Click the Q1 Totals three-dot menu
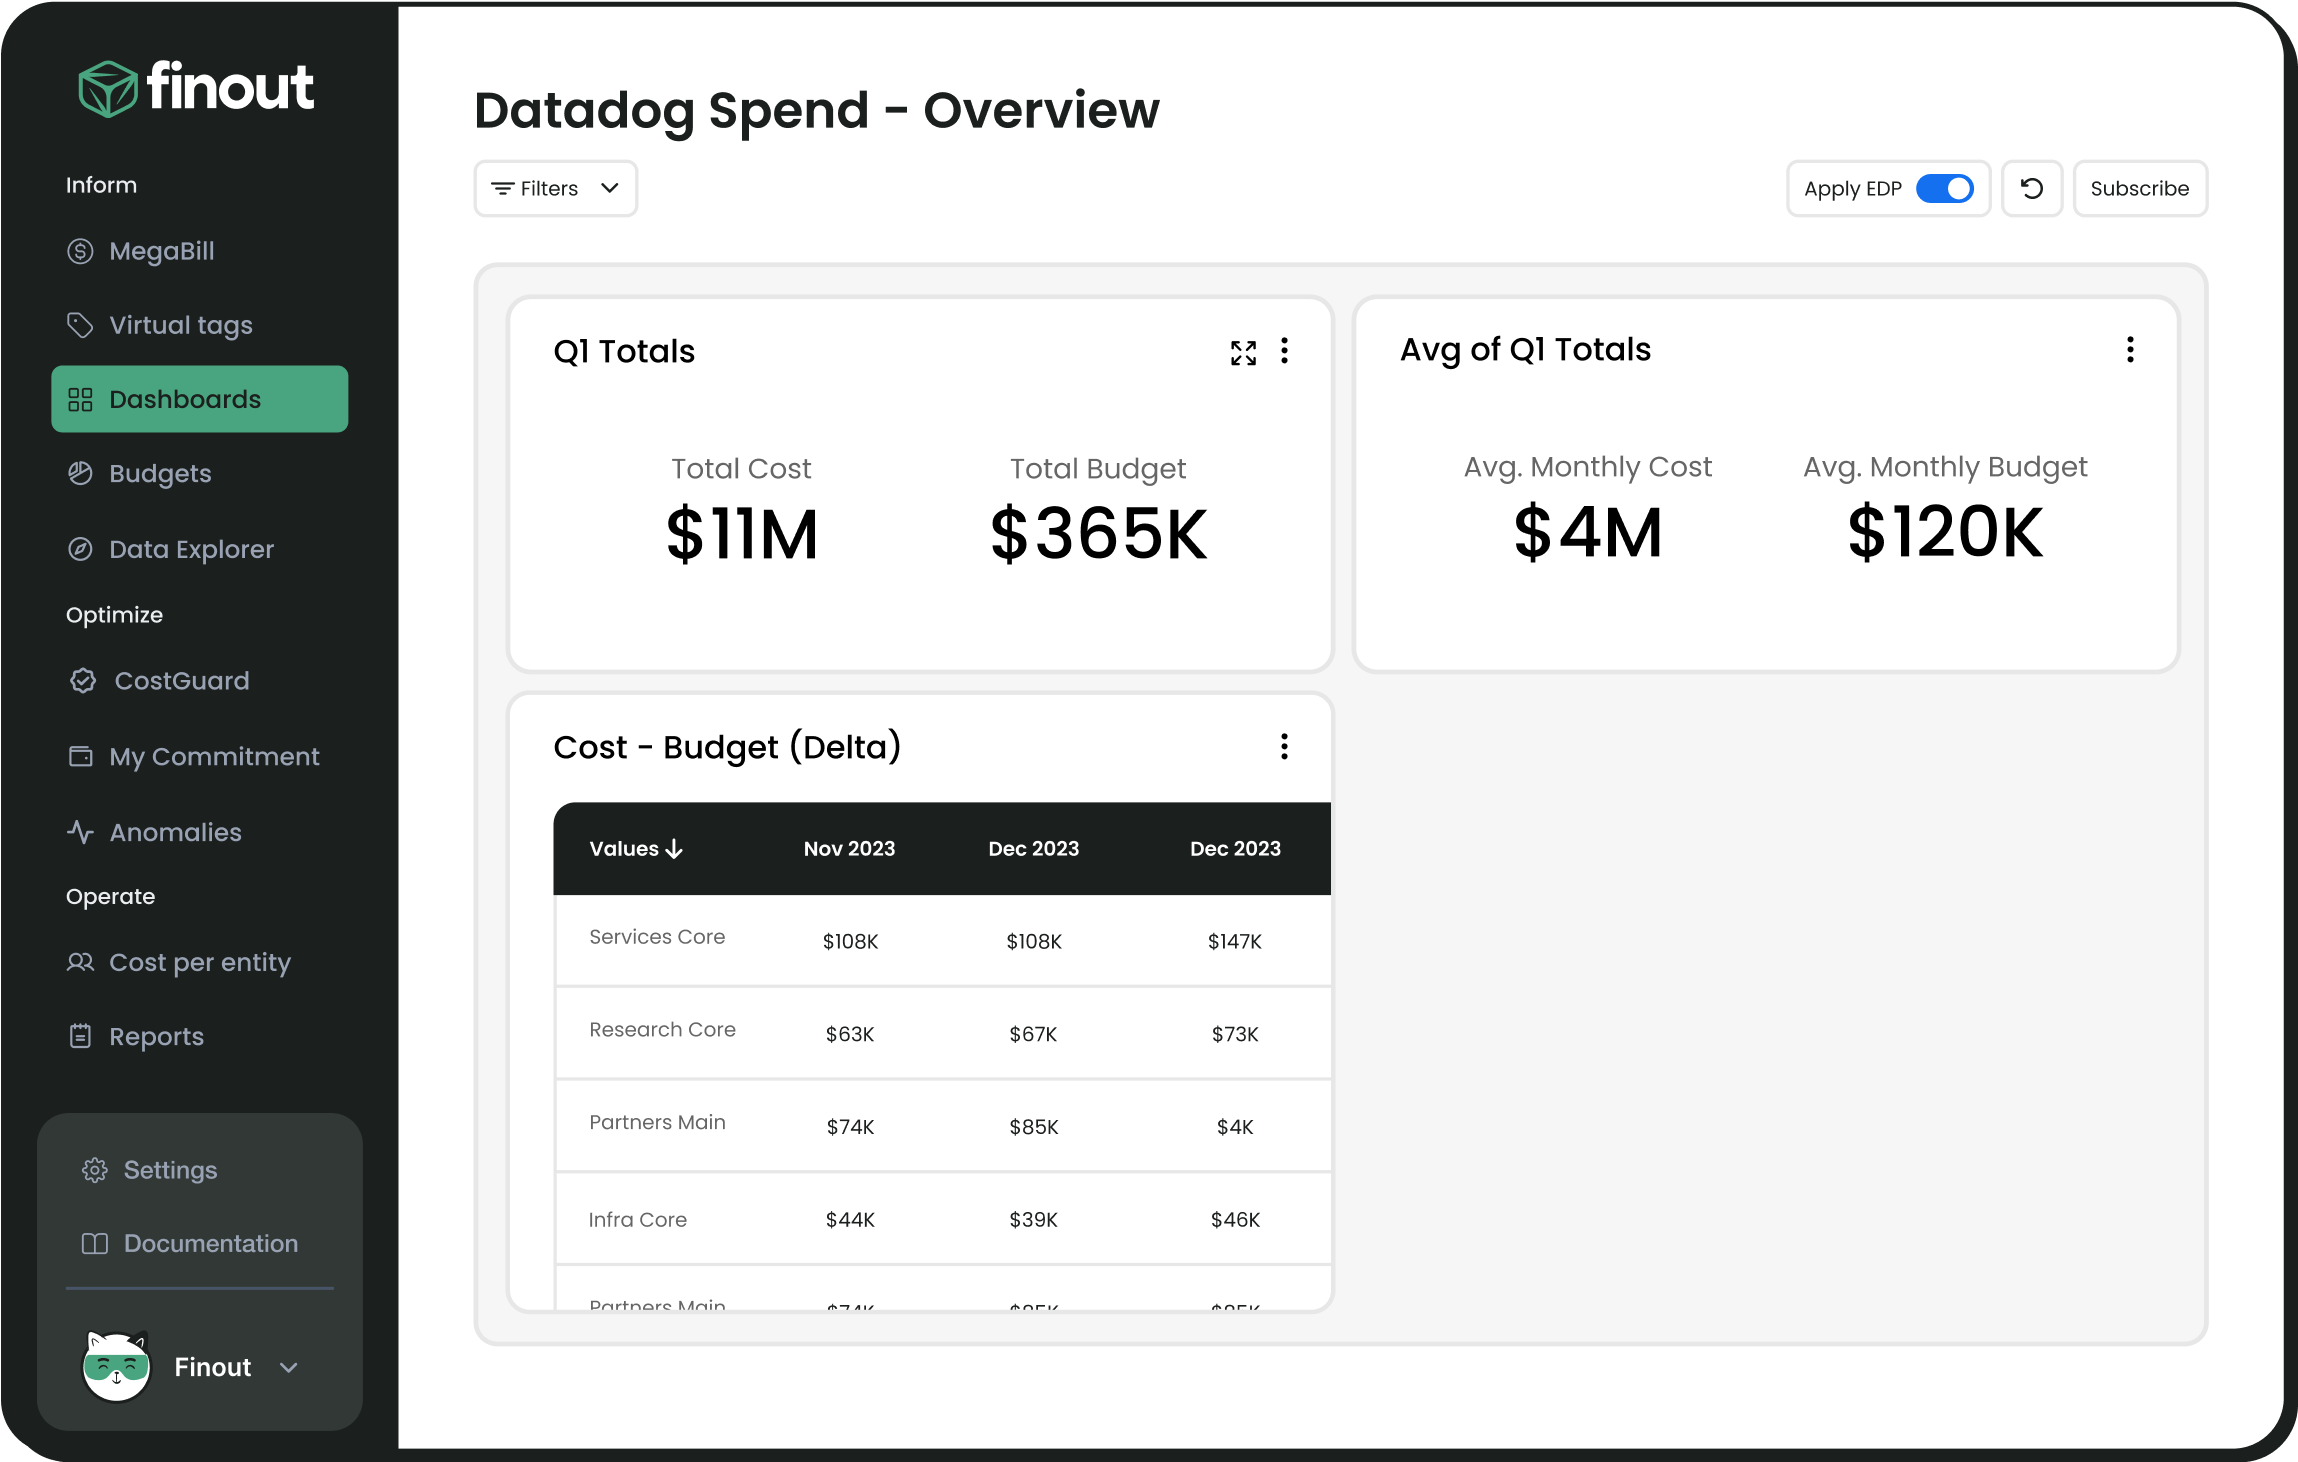Image resolution: width=2298 pixels, height=1462 pixels. [x=1285, y=350]
